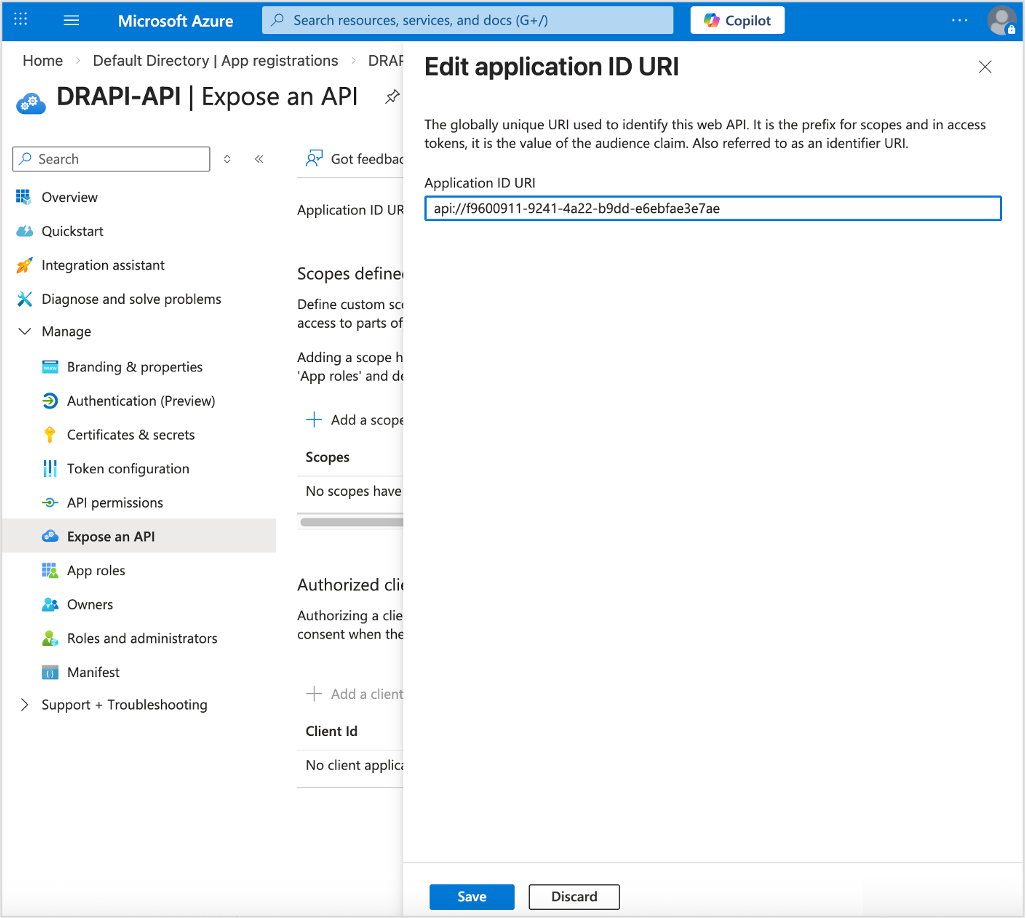The width and height of the screenshot is (1026, 918).
Task: Click inside the Application ID URI field
Action: tap(713, 208)
